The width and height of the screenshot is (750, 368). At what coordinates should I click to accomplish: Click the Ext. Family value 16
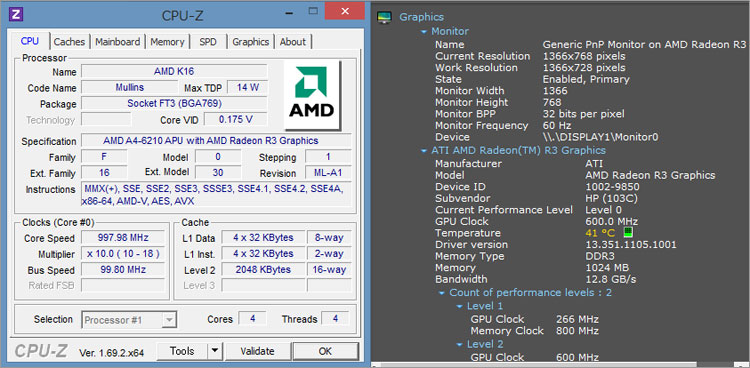104,173
